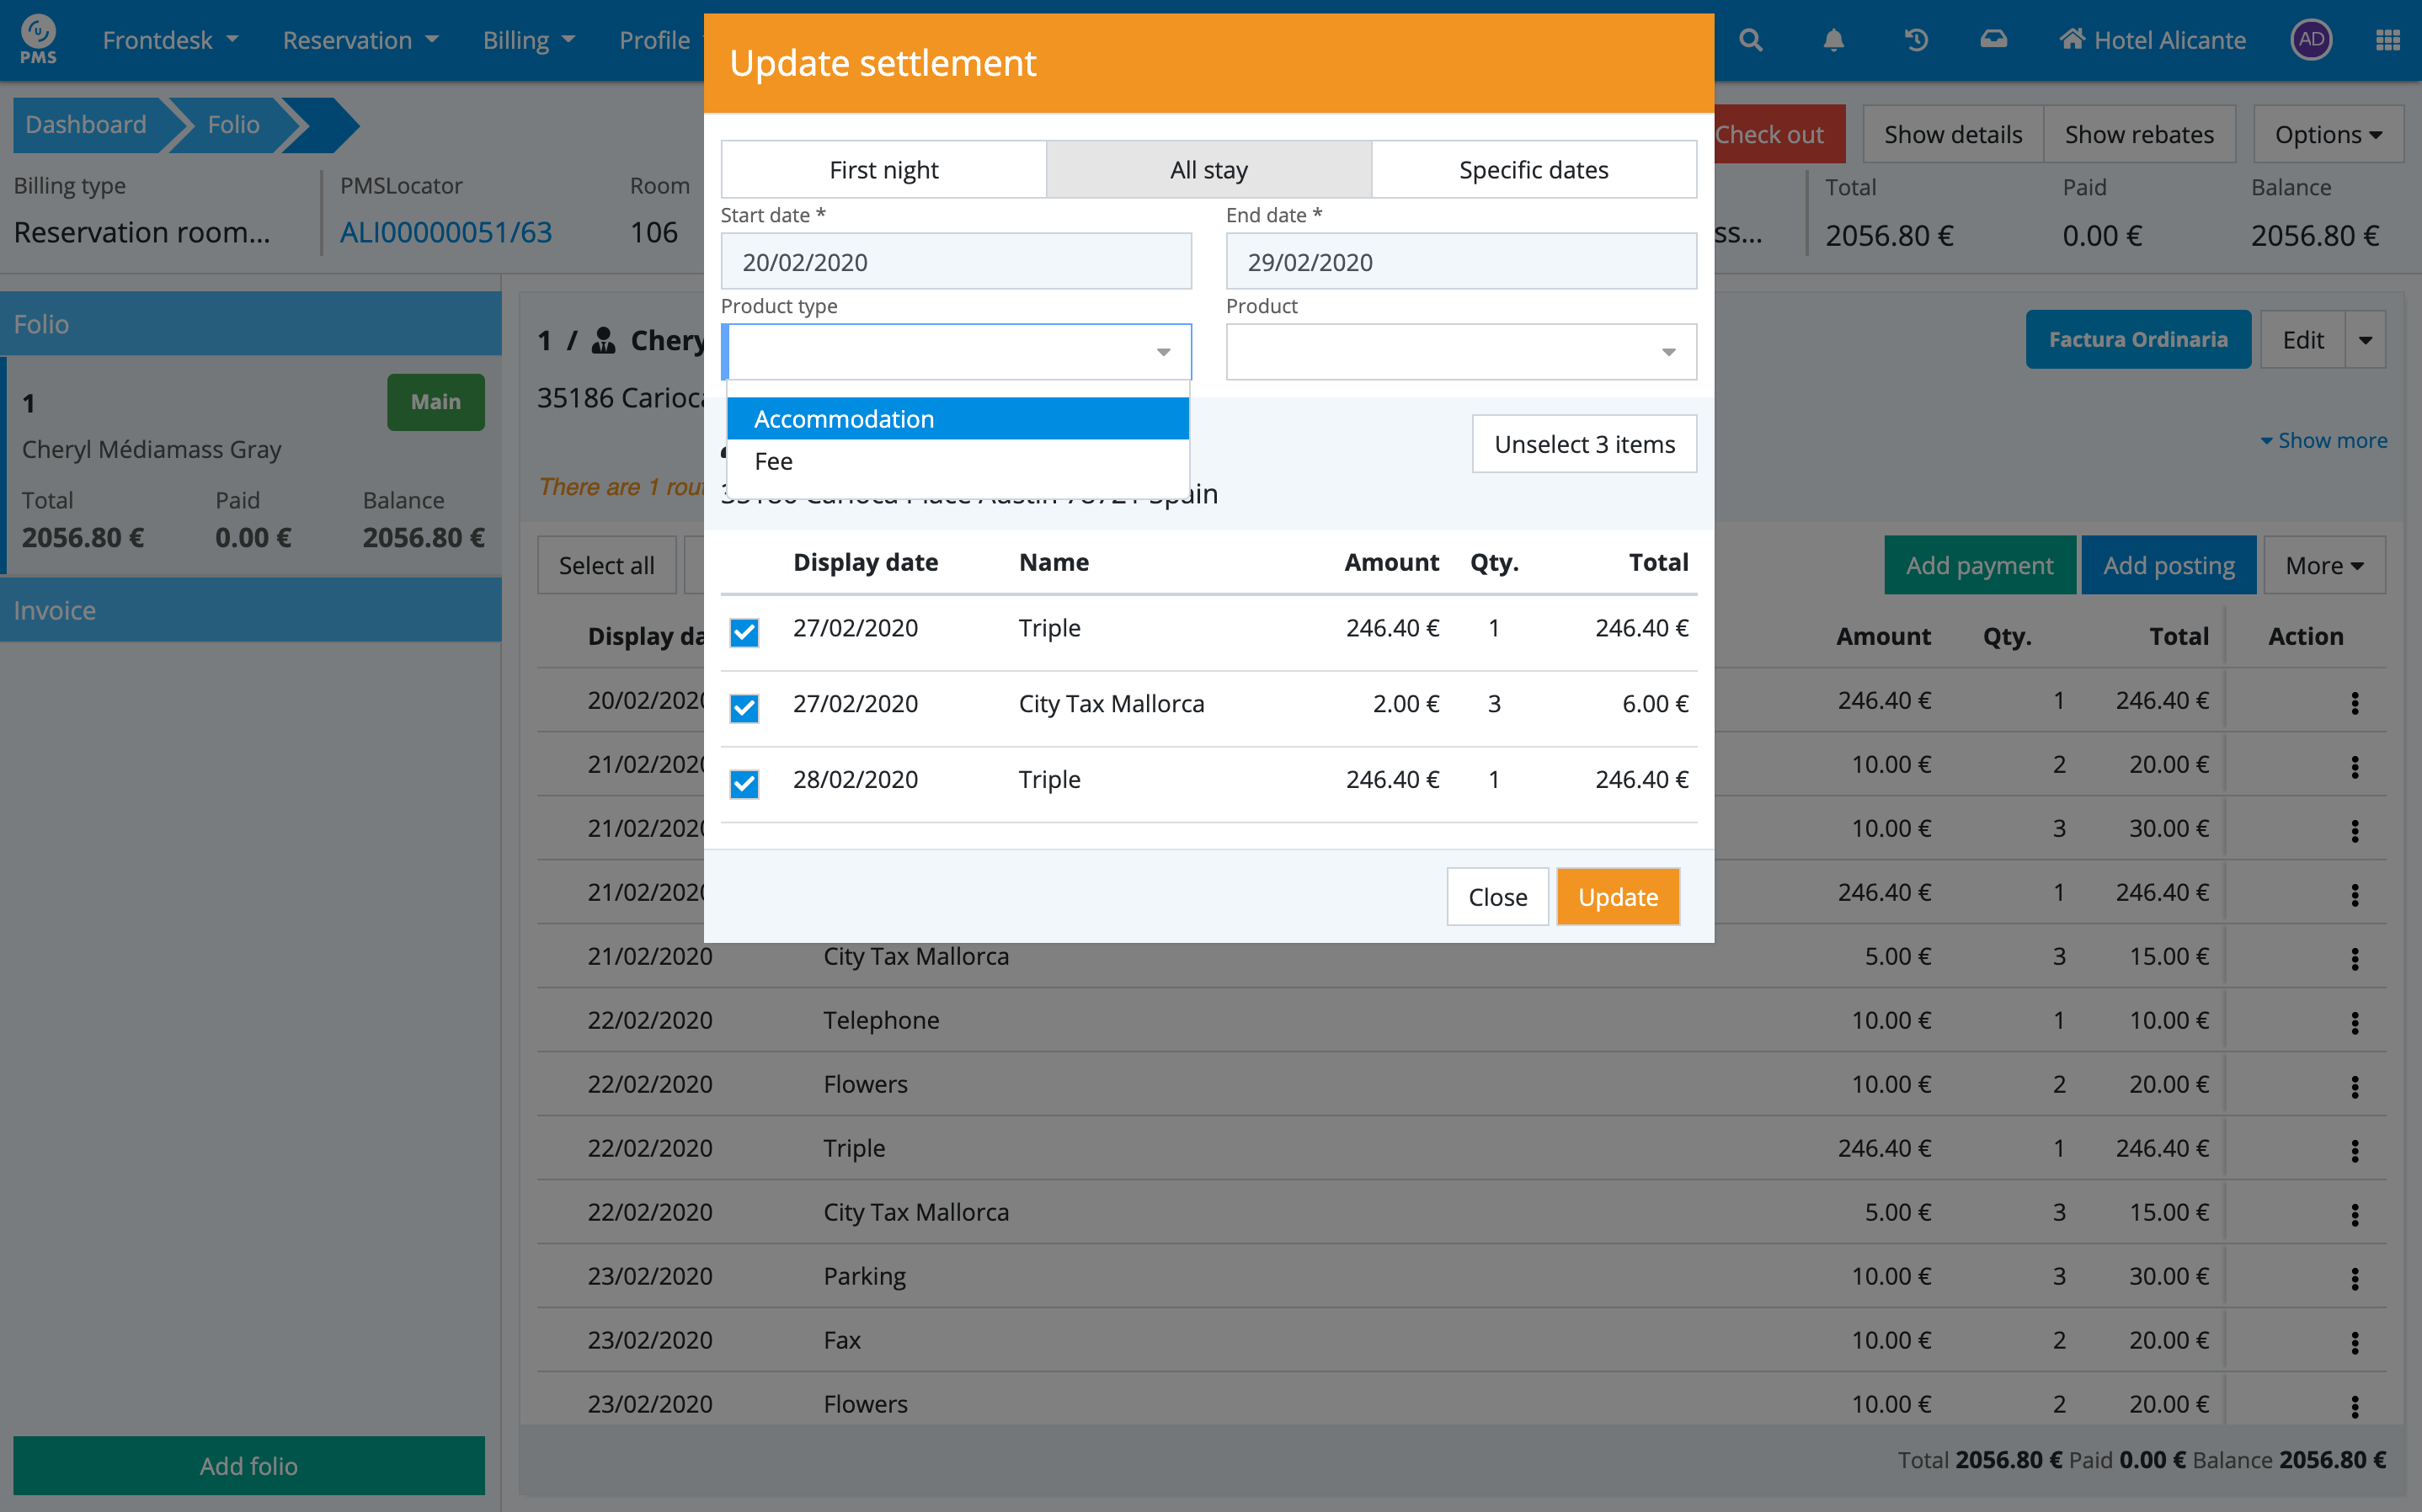This screenshot has width=2422, height=1512.
Task: Open the Product dropdown
Action: pos(1460,352)
